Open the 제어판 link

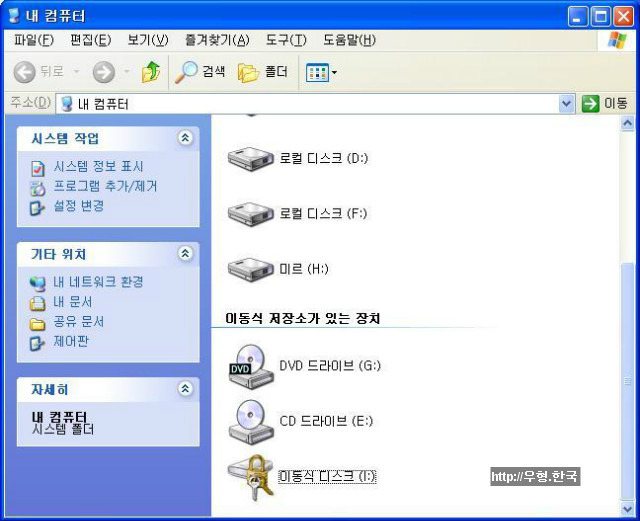click(x=71, y=341)
